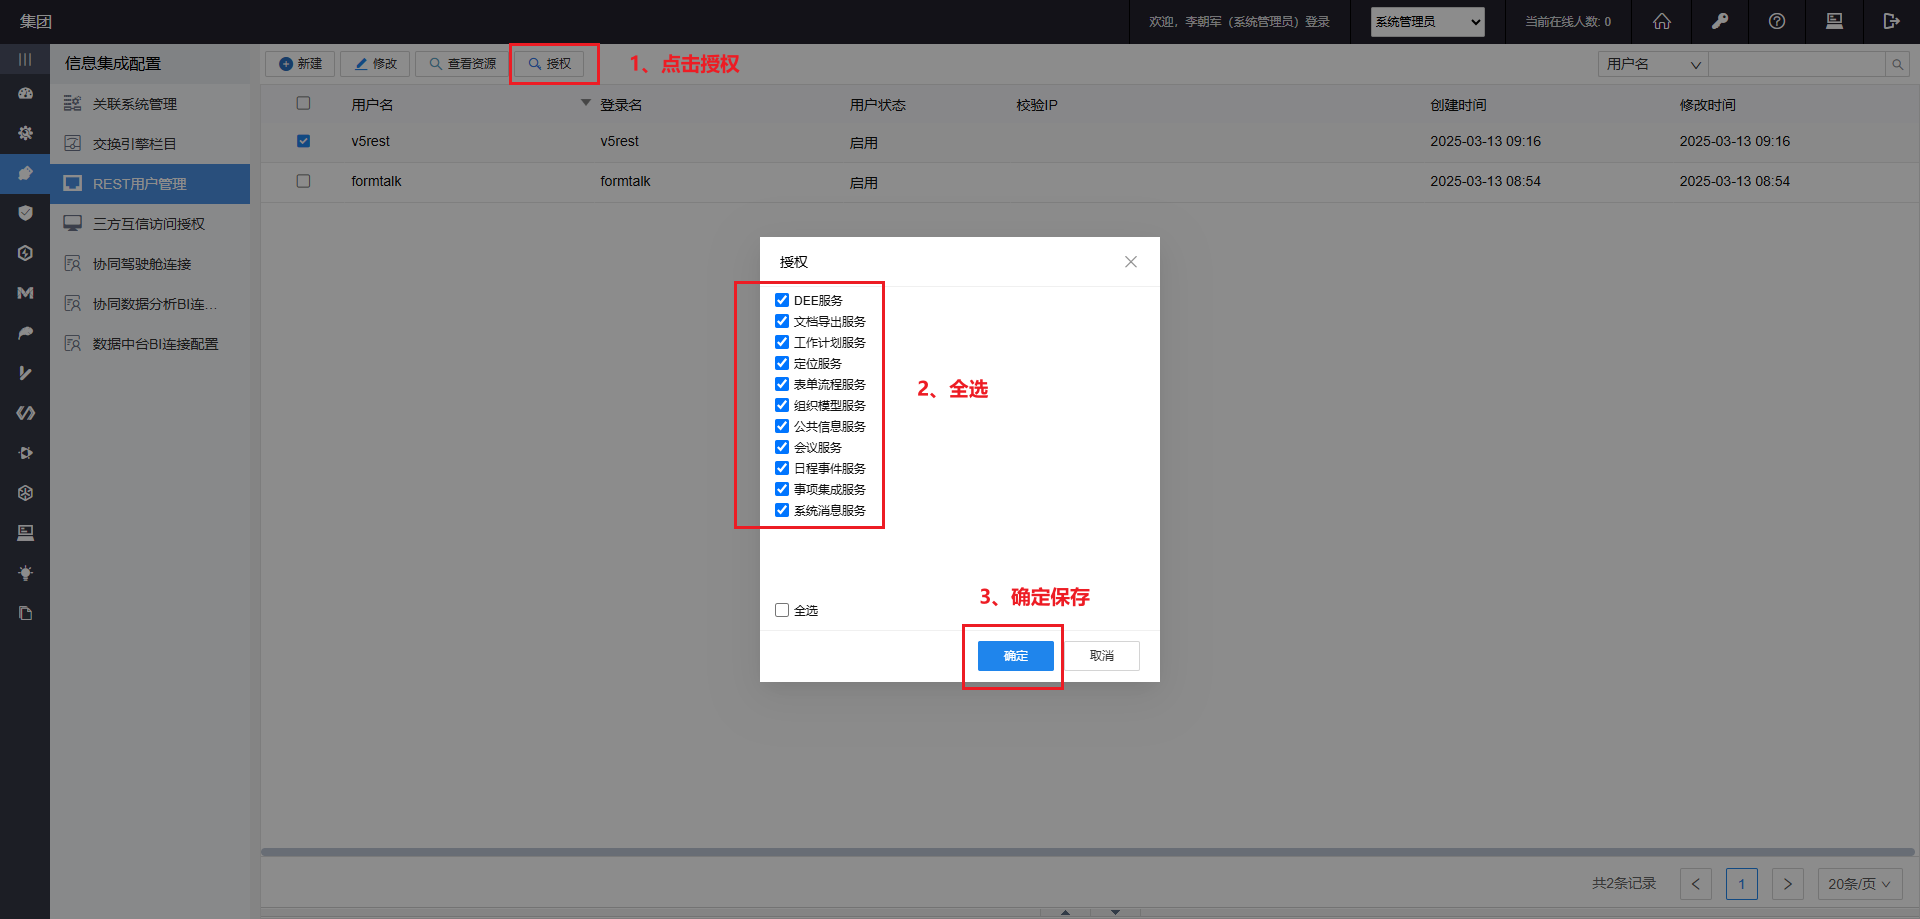Select REST用户管理 in the sidebar menu
The width and height of the screenshot is (1920, 919).
(x=150, y=184)
